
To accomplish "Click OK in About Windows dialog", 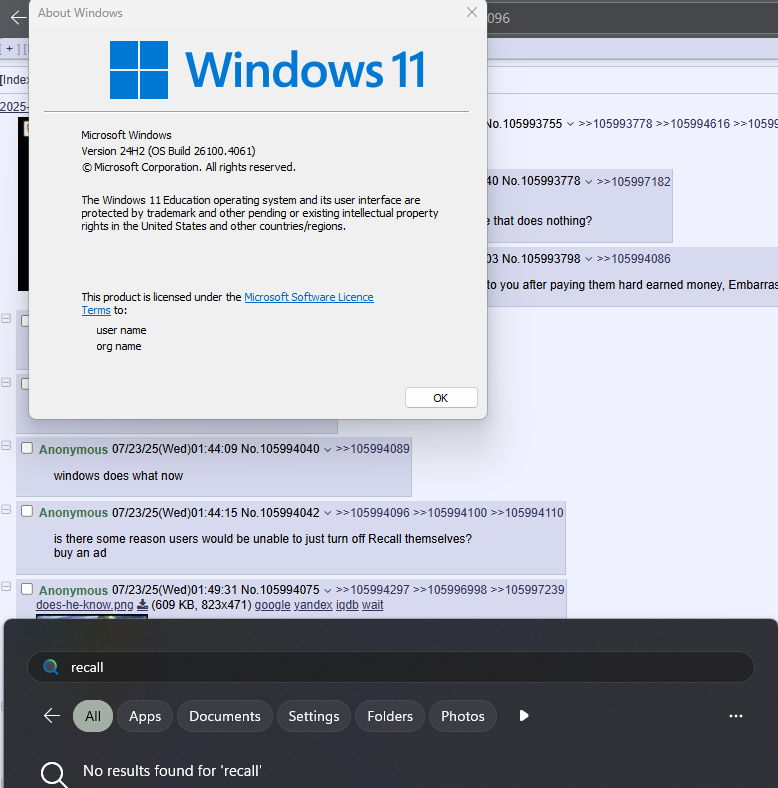I will [441, 398].
